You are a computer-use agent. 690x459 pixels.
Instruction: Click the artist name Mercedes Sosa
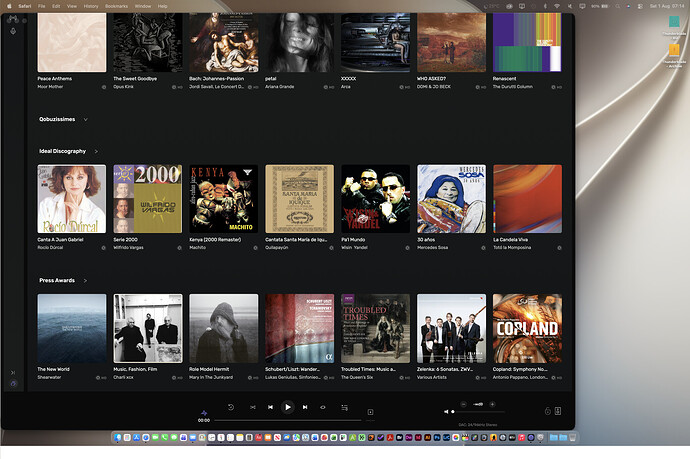tap(433, 248)
